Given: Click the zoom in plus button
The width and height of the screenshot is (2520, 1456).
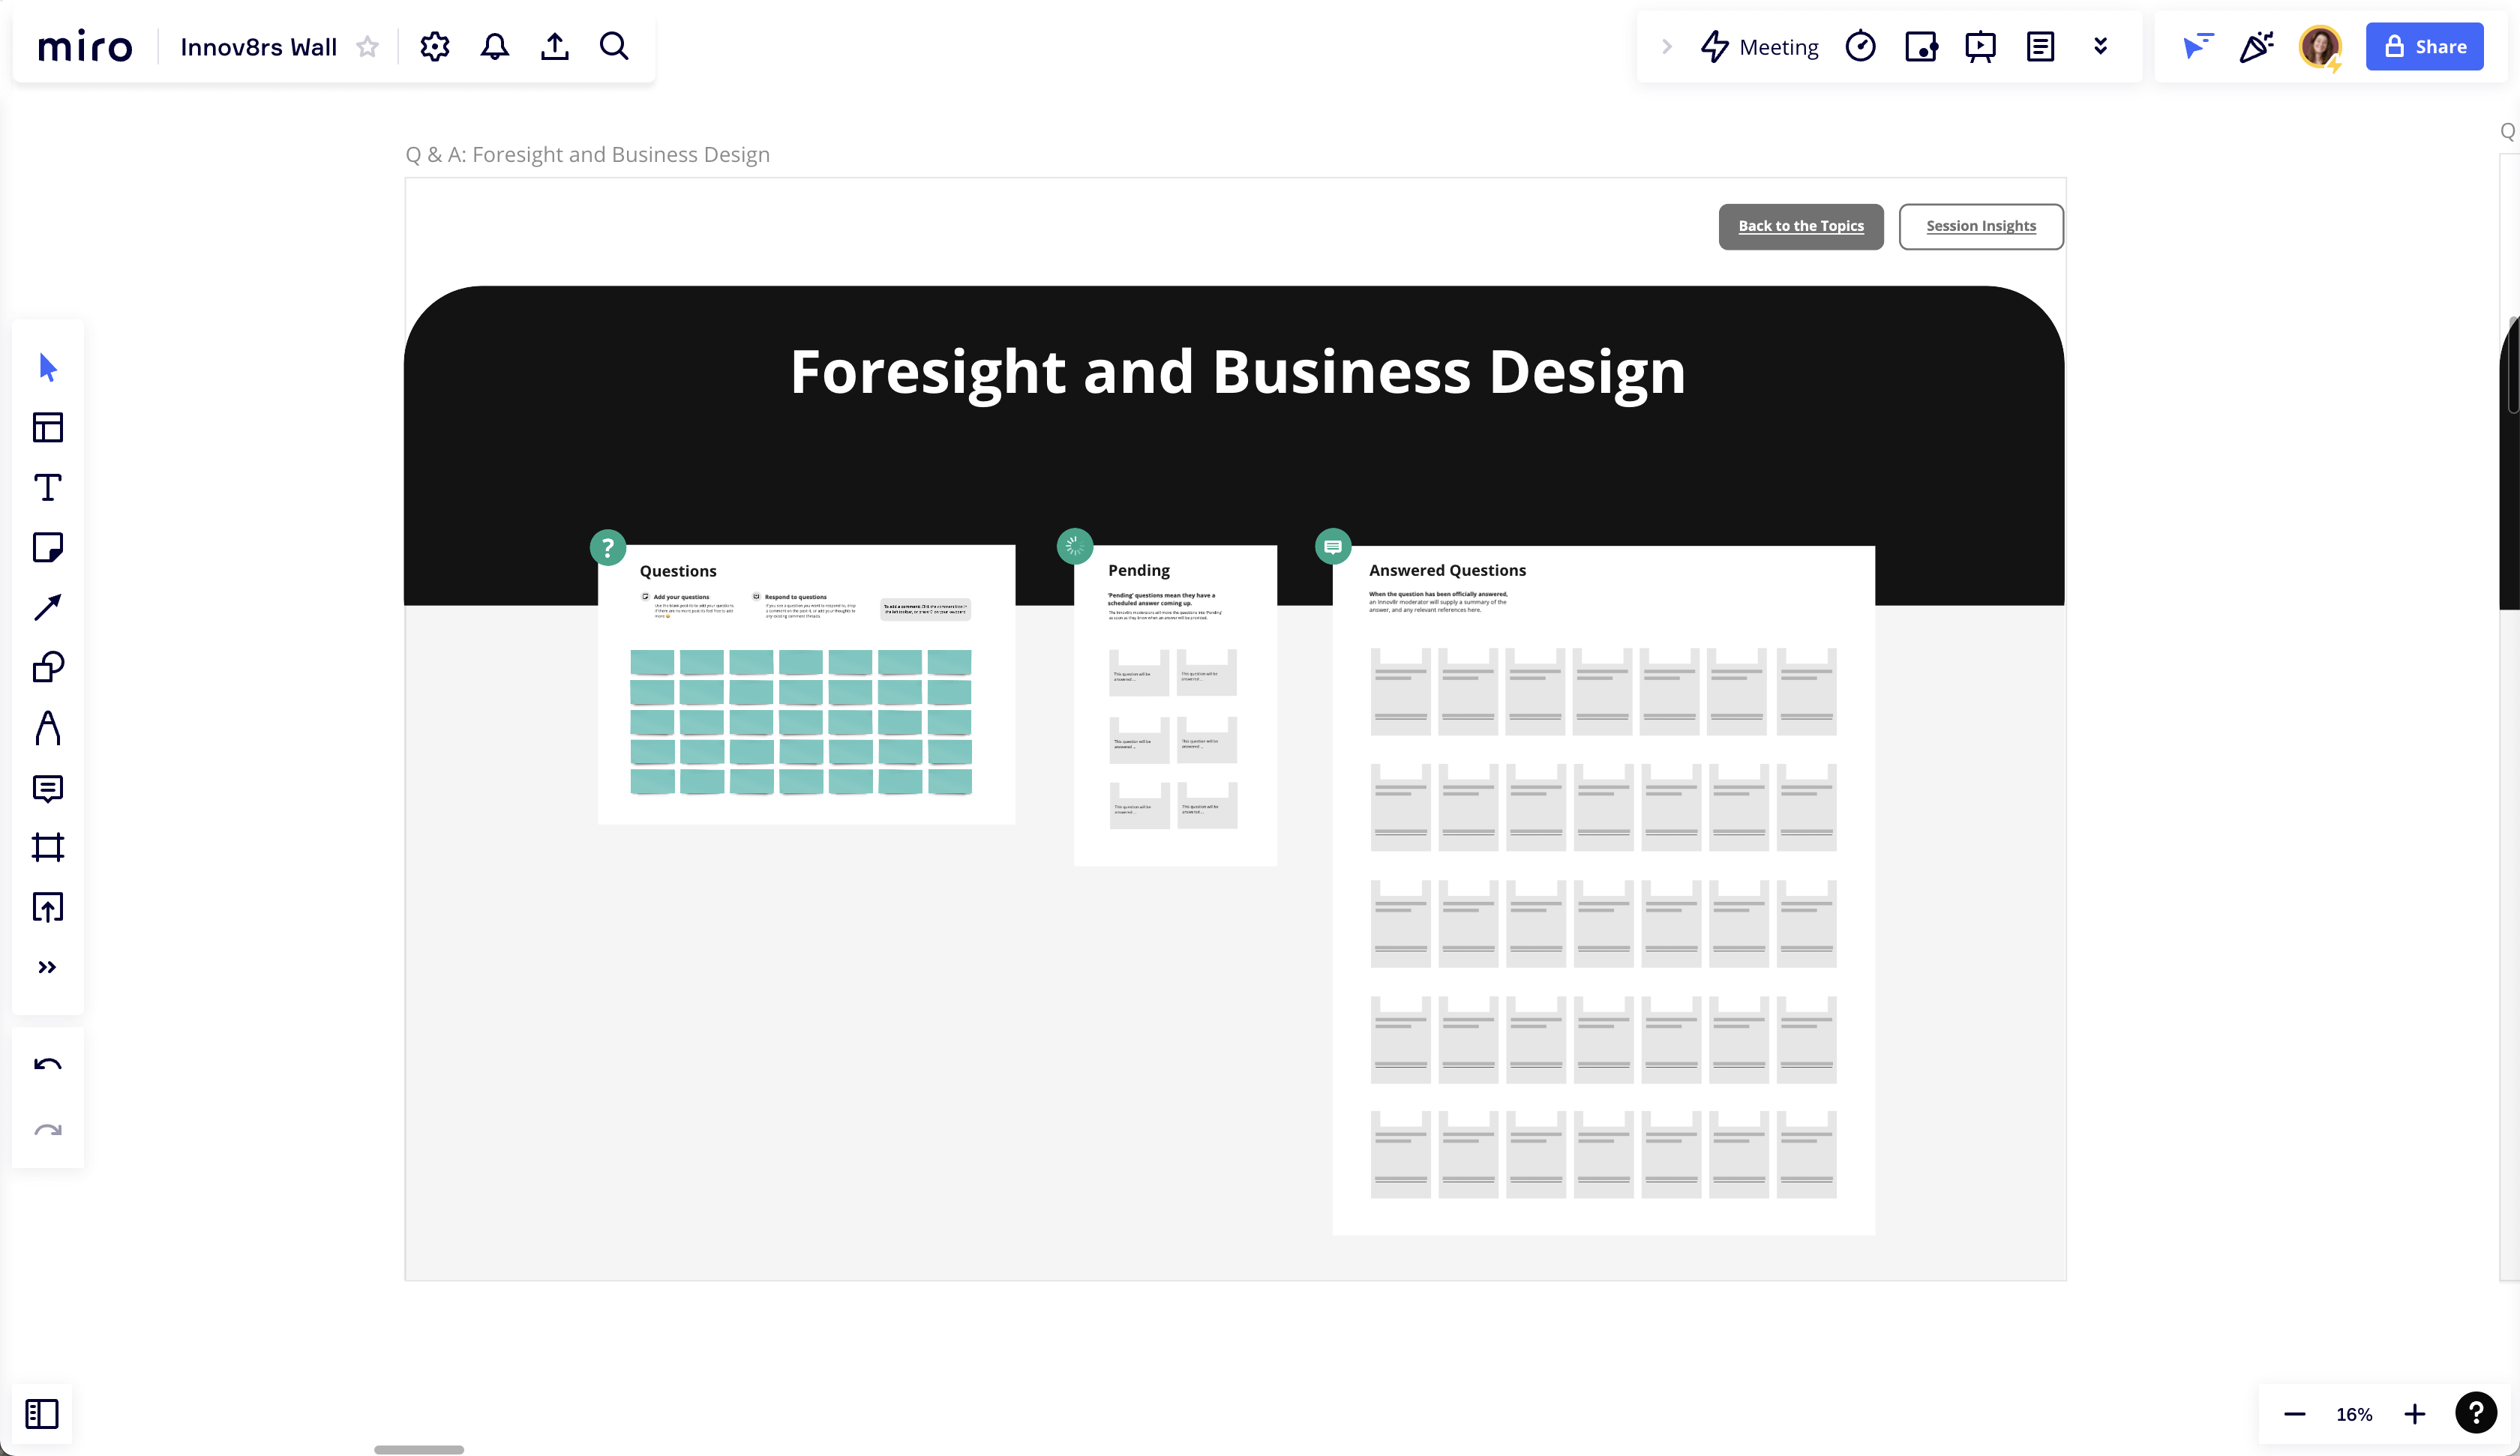Looking at the screenshot, I should [x=2415, y=1414].
